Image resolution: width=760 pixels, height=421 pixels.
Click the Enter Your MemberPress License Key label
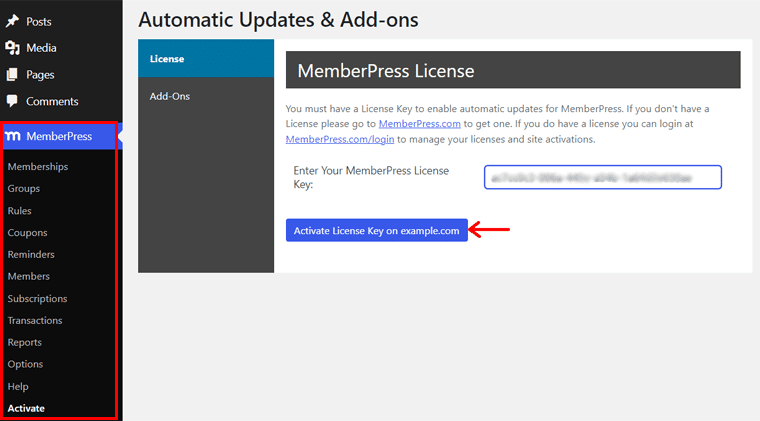tap(371, 177)
